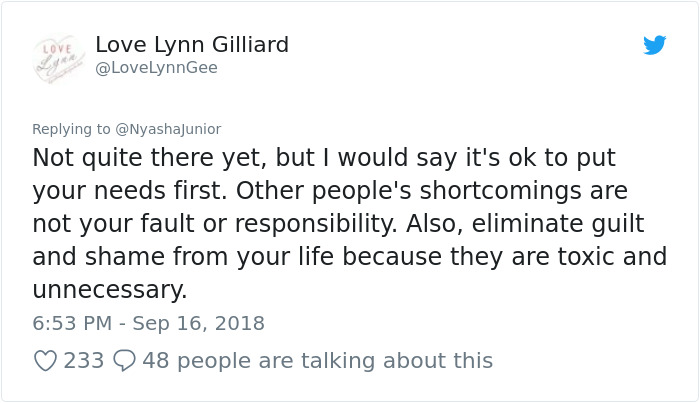Open the Love Lynn heart avatar
This screenshot has width=700, height=403.
[x=59, y=59]
